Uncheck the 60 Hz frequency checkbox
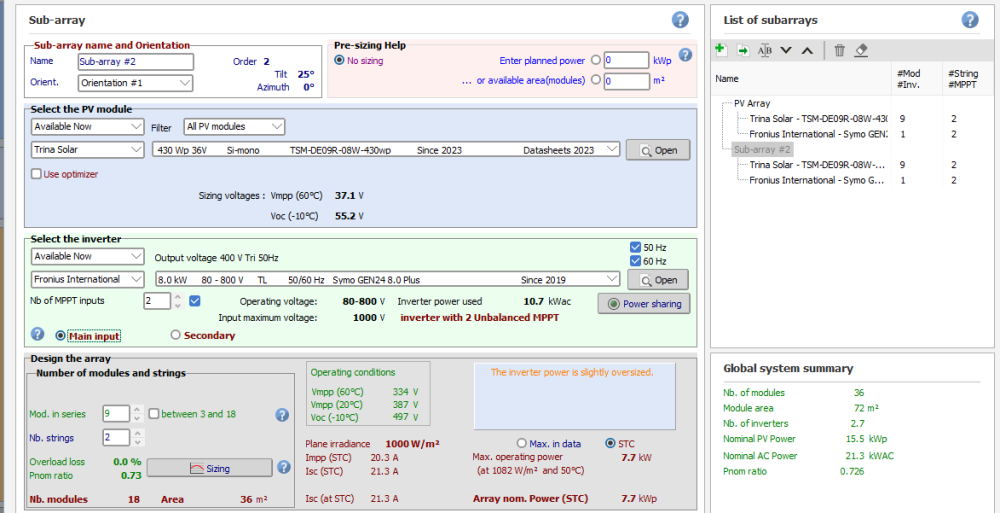The image size is (1000, 513). 636,262
